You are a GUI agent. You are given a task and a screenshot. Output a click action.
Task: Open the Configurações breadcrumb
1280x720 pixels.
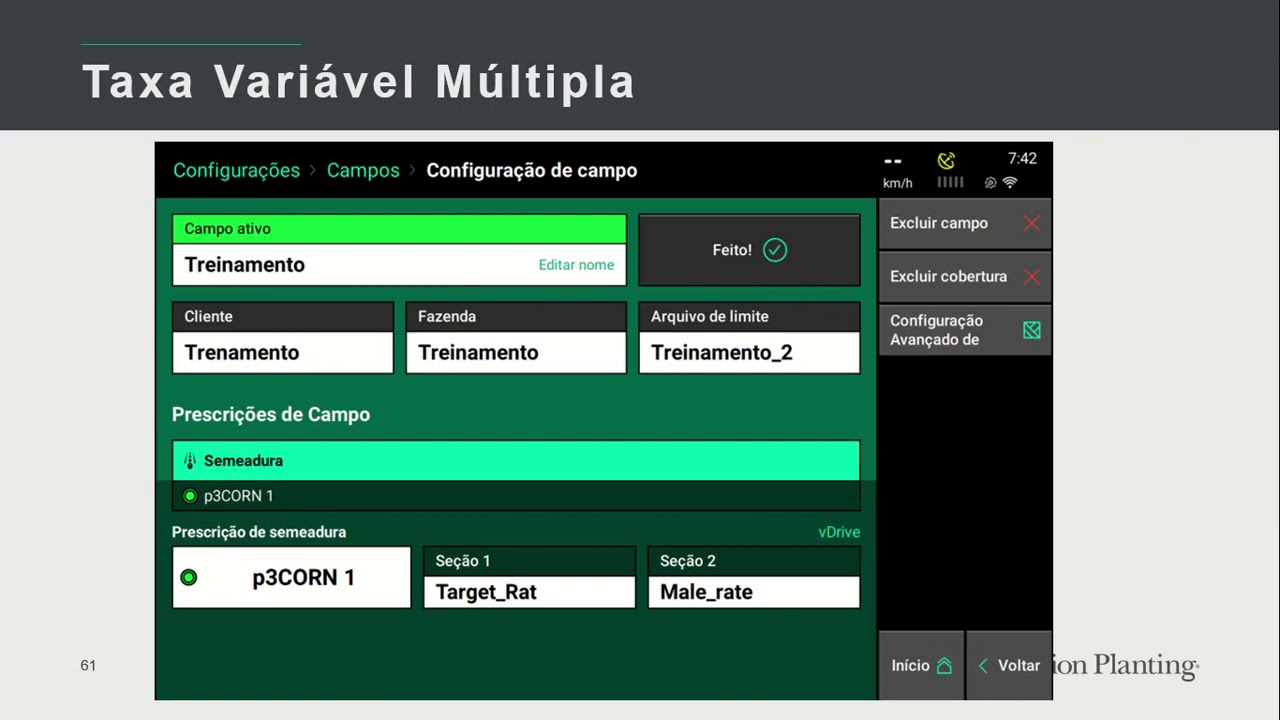pyautogui.click(x=236, y=170)
